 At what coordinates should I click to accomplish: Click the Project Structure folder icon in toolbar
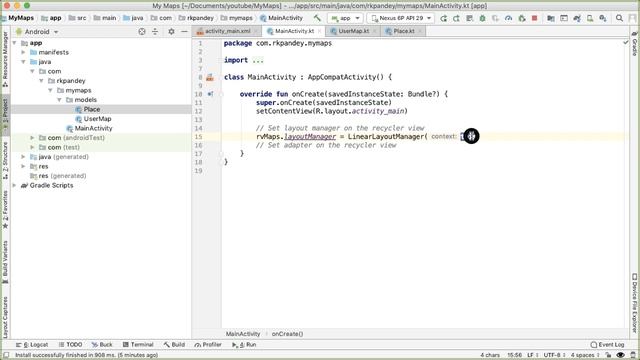(x=551, y=18)
